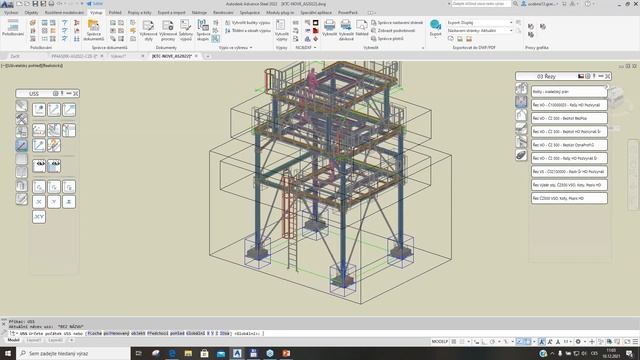Expand the Vykreslit panel launcher arrow
The height and width of the screenshot is (360, 640).
click(x=423, y=48)
